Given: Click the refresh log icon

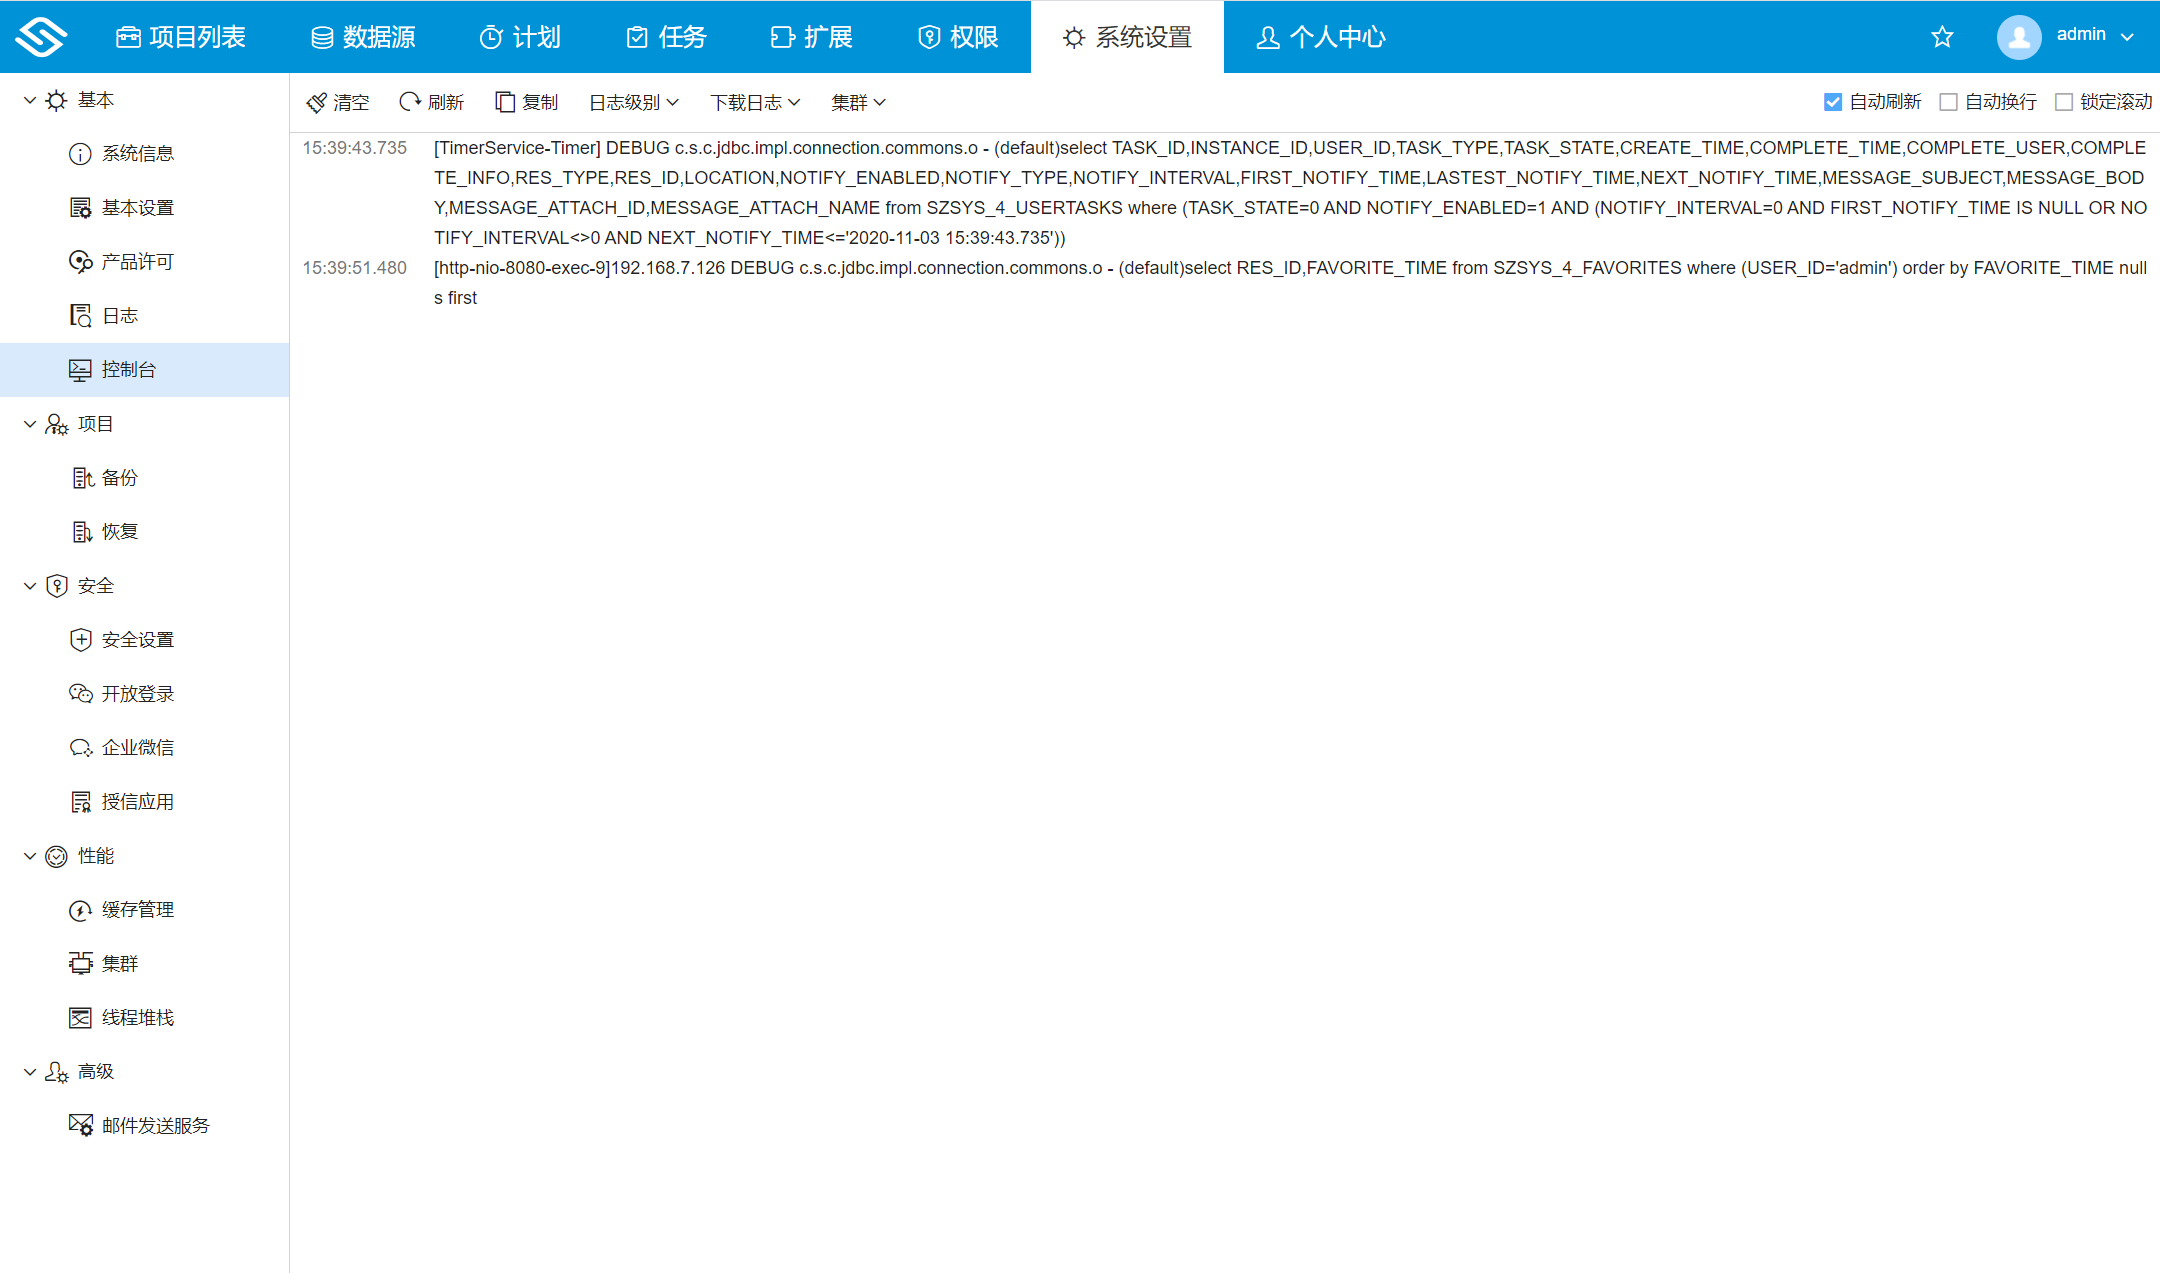Looking at the screenshot, I should pyautogui.click(x=410, y=102).
